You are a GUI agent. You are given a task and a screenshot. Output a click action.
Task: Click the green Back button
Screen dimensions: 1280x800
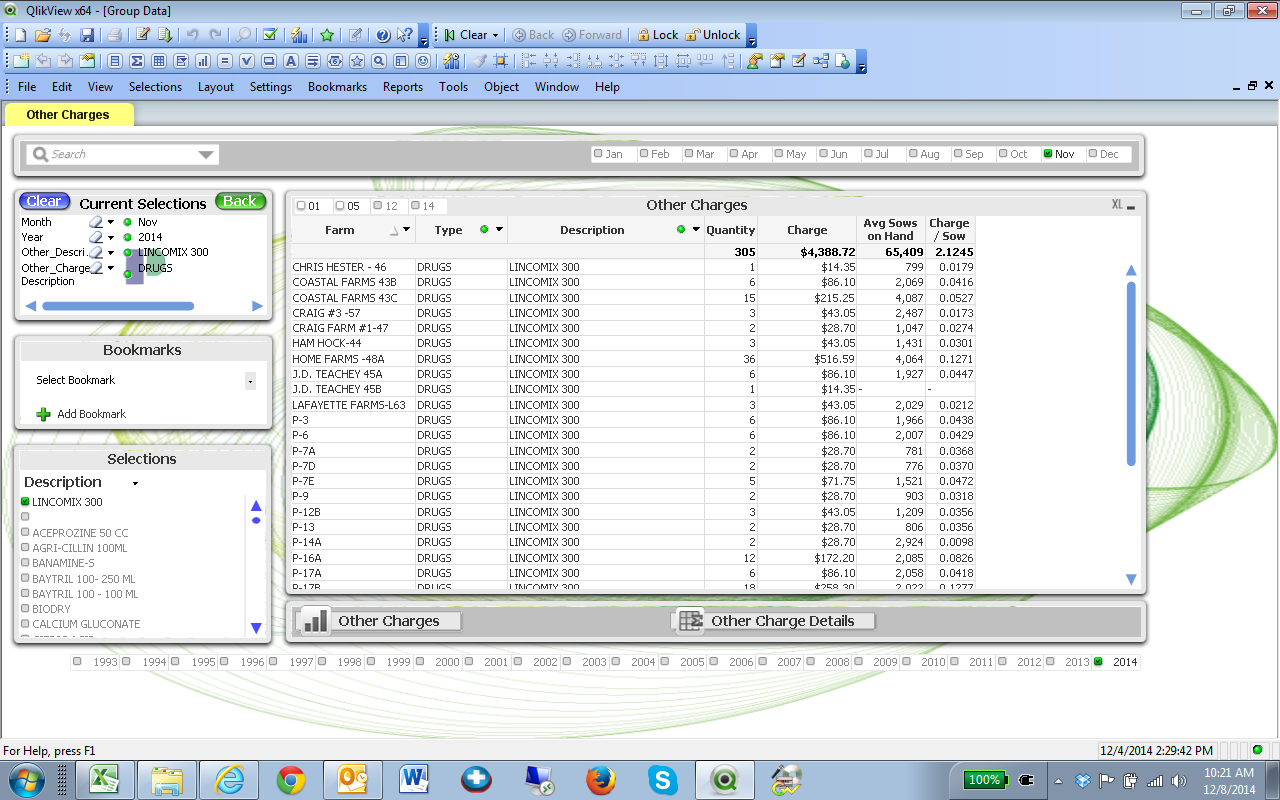click(240, 201)
